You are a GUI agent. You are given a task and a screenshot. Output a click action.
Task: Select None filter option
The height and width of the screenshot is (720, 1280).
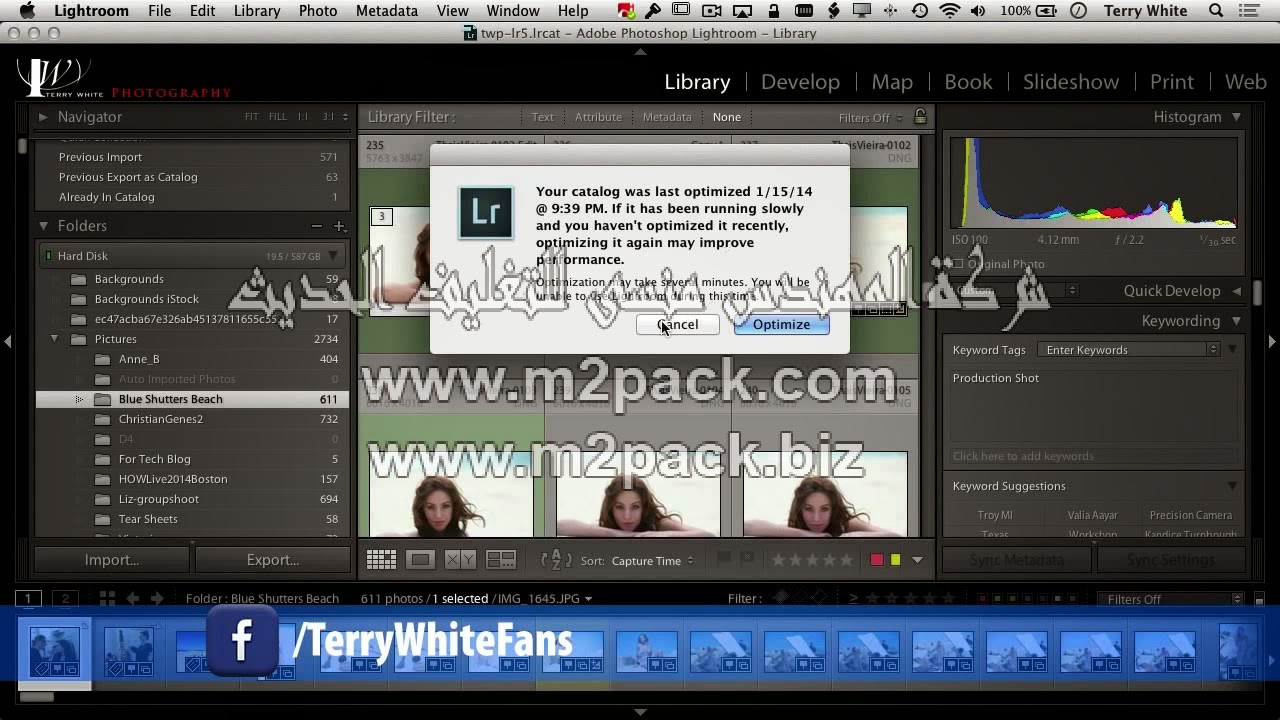[x=727, y=117]
